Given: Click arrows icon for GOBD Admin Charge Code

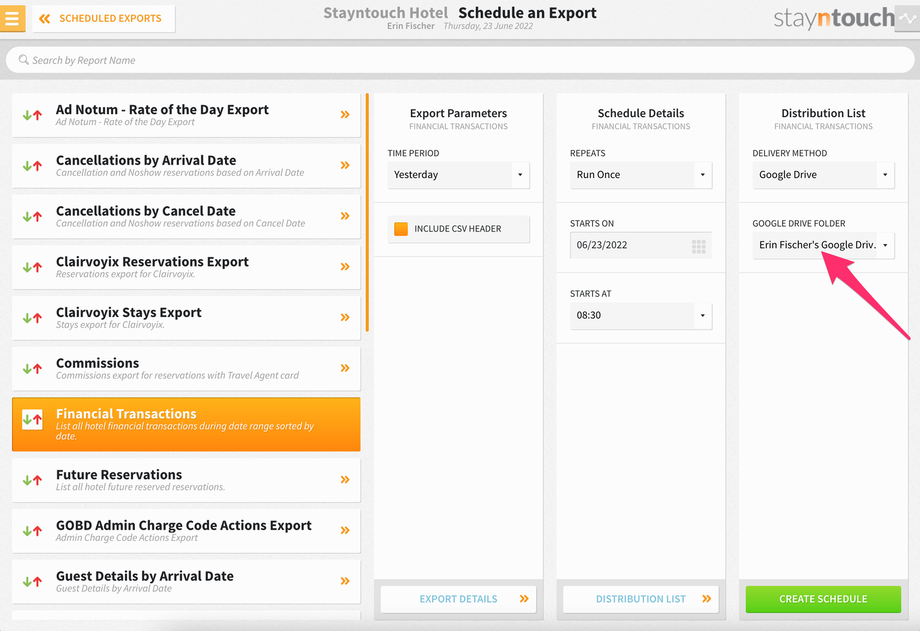Looking at the screenshot, I should [32, 531].
